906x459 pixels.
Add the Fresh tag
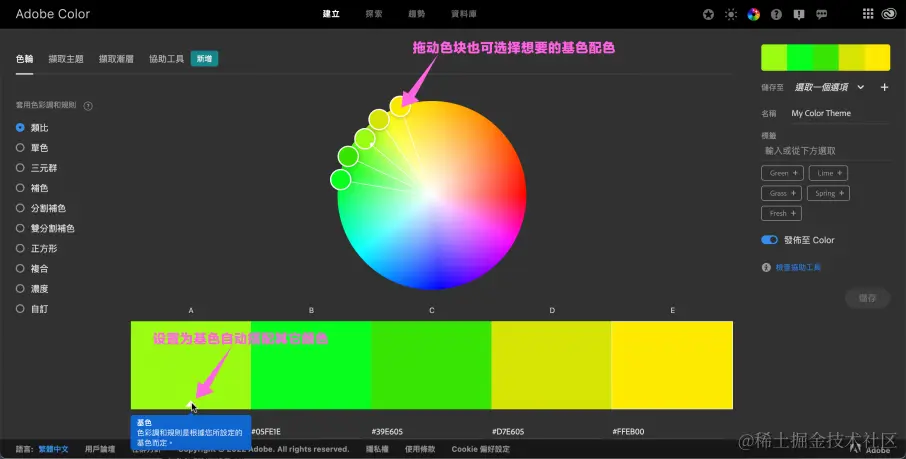(781, 214)
